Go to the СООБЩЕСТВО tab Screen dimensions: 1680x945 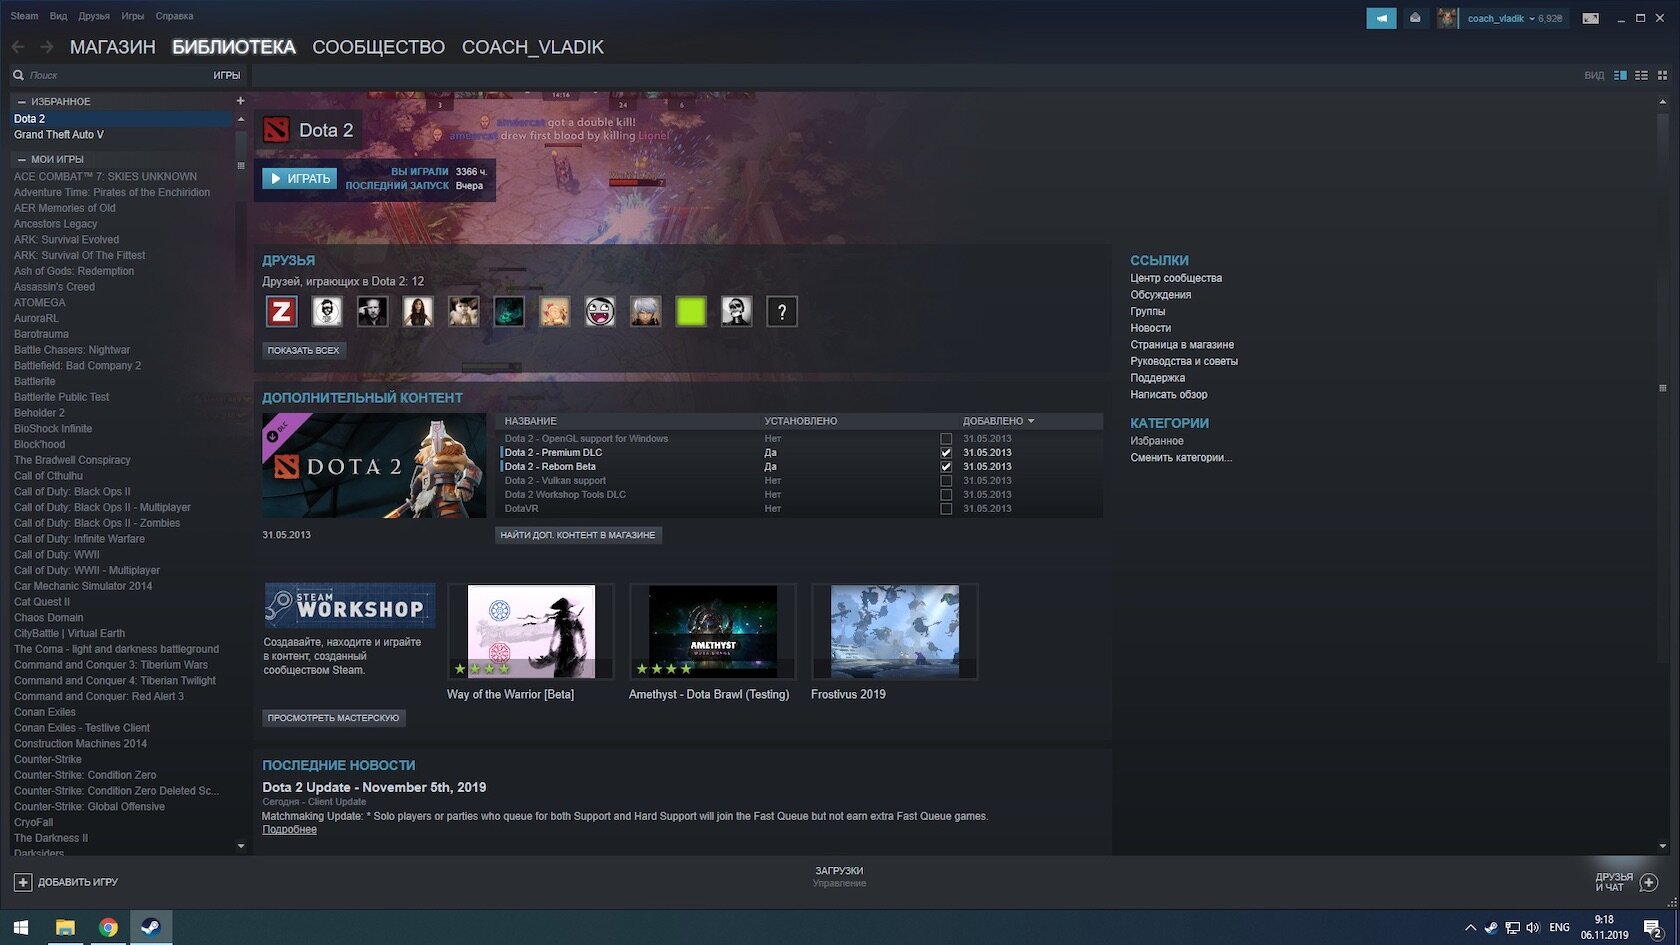[x=378, y=47]
